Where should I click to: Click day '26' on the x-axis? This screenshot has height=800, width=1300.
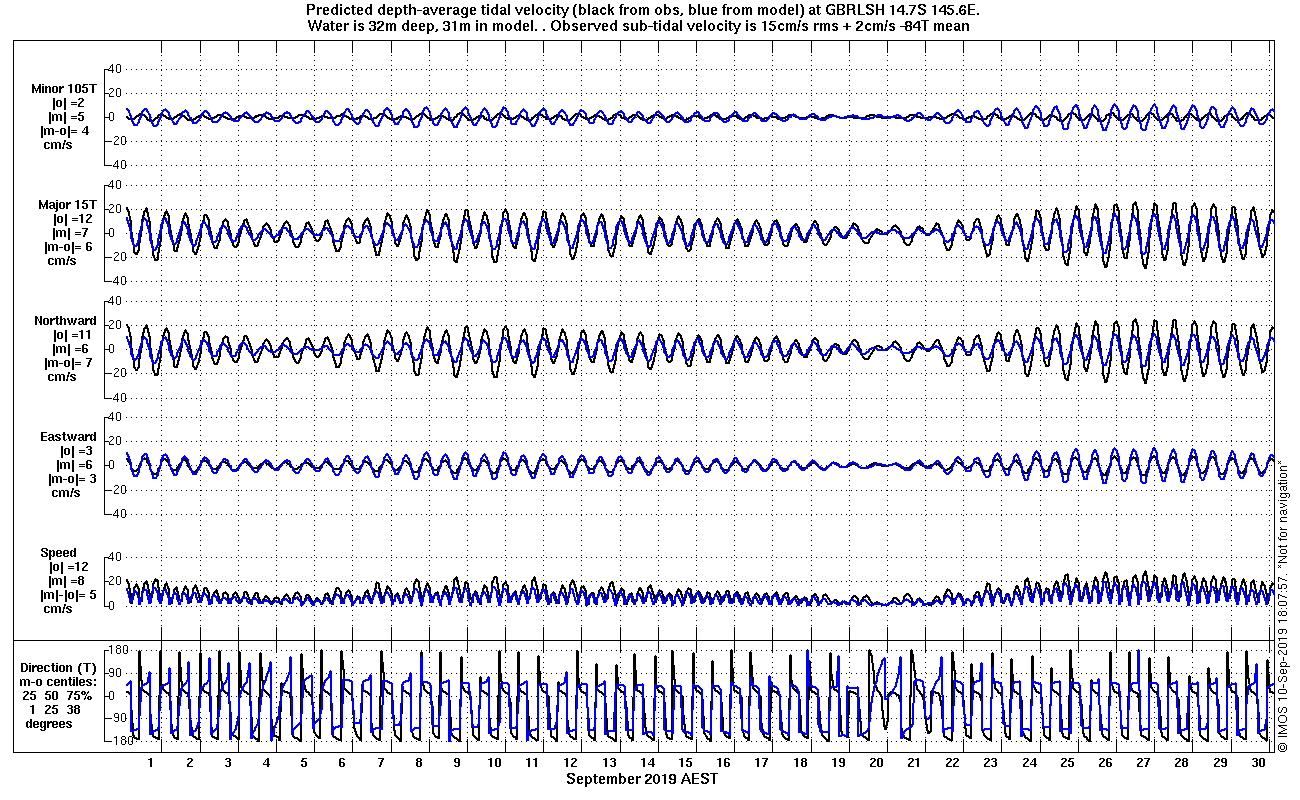pyautogui.click(x=1105, y=762)
